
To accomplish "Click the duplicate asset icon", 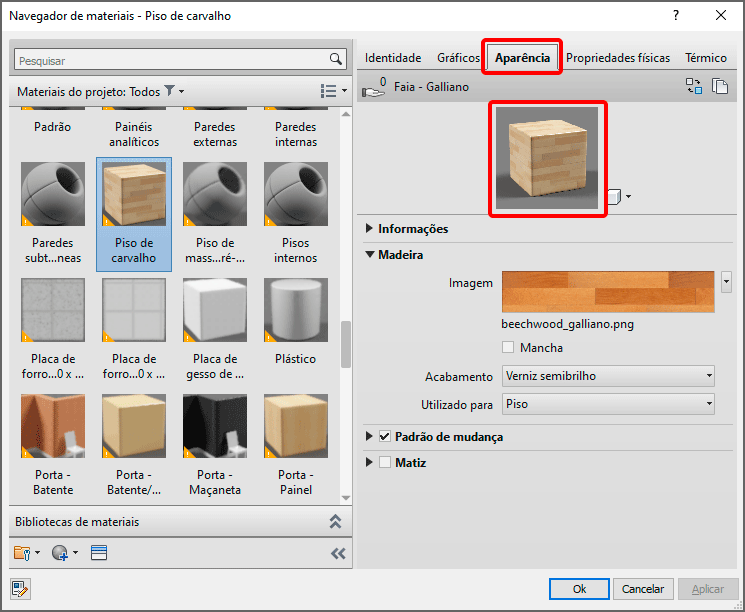I will [x=720, y=86].
